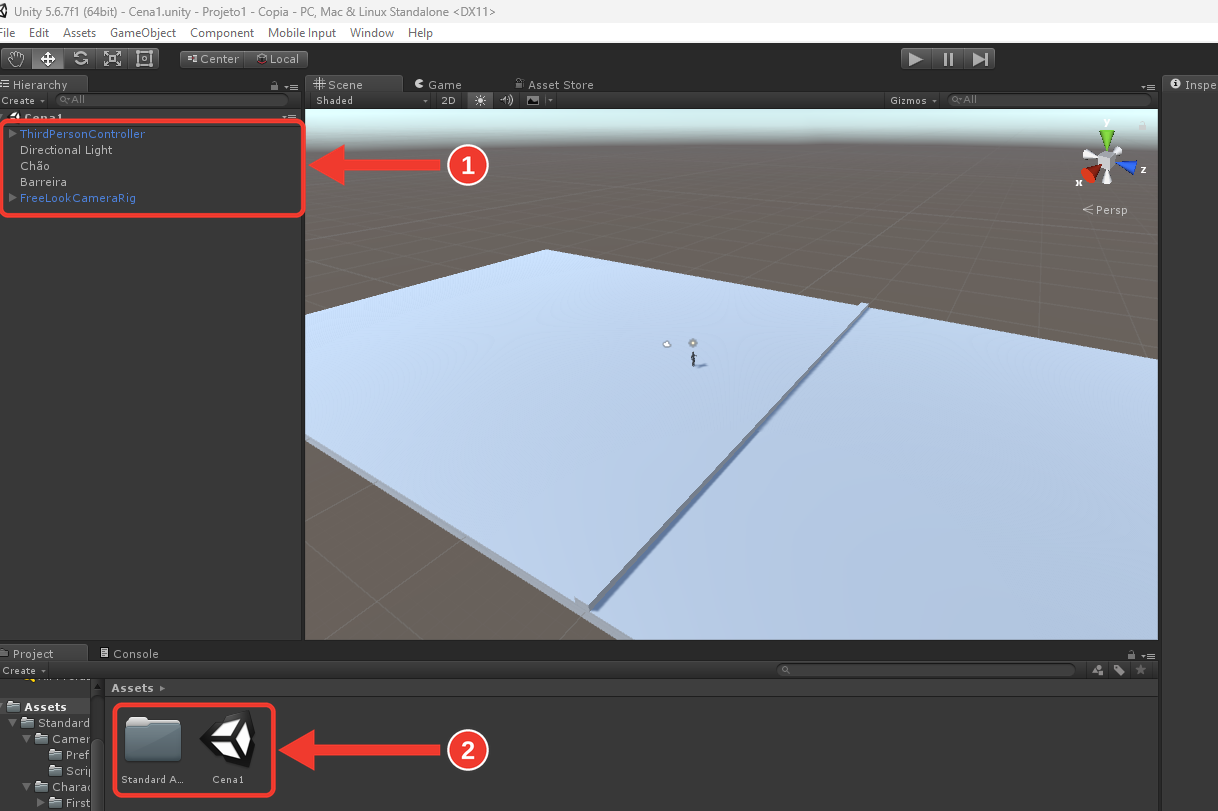The height and width of the screenshot is (811, 1218).
Task: Open the Scene panel options menu
Action: [1147, 87]
